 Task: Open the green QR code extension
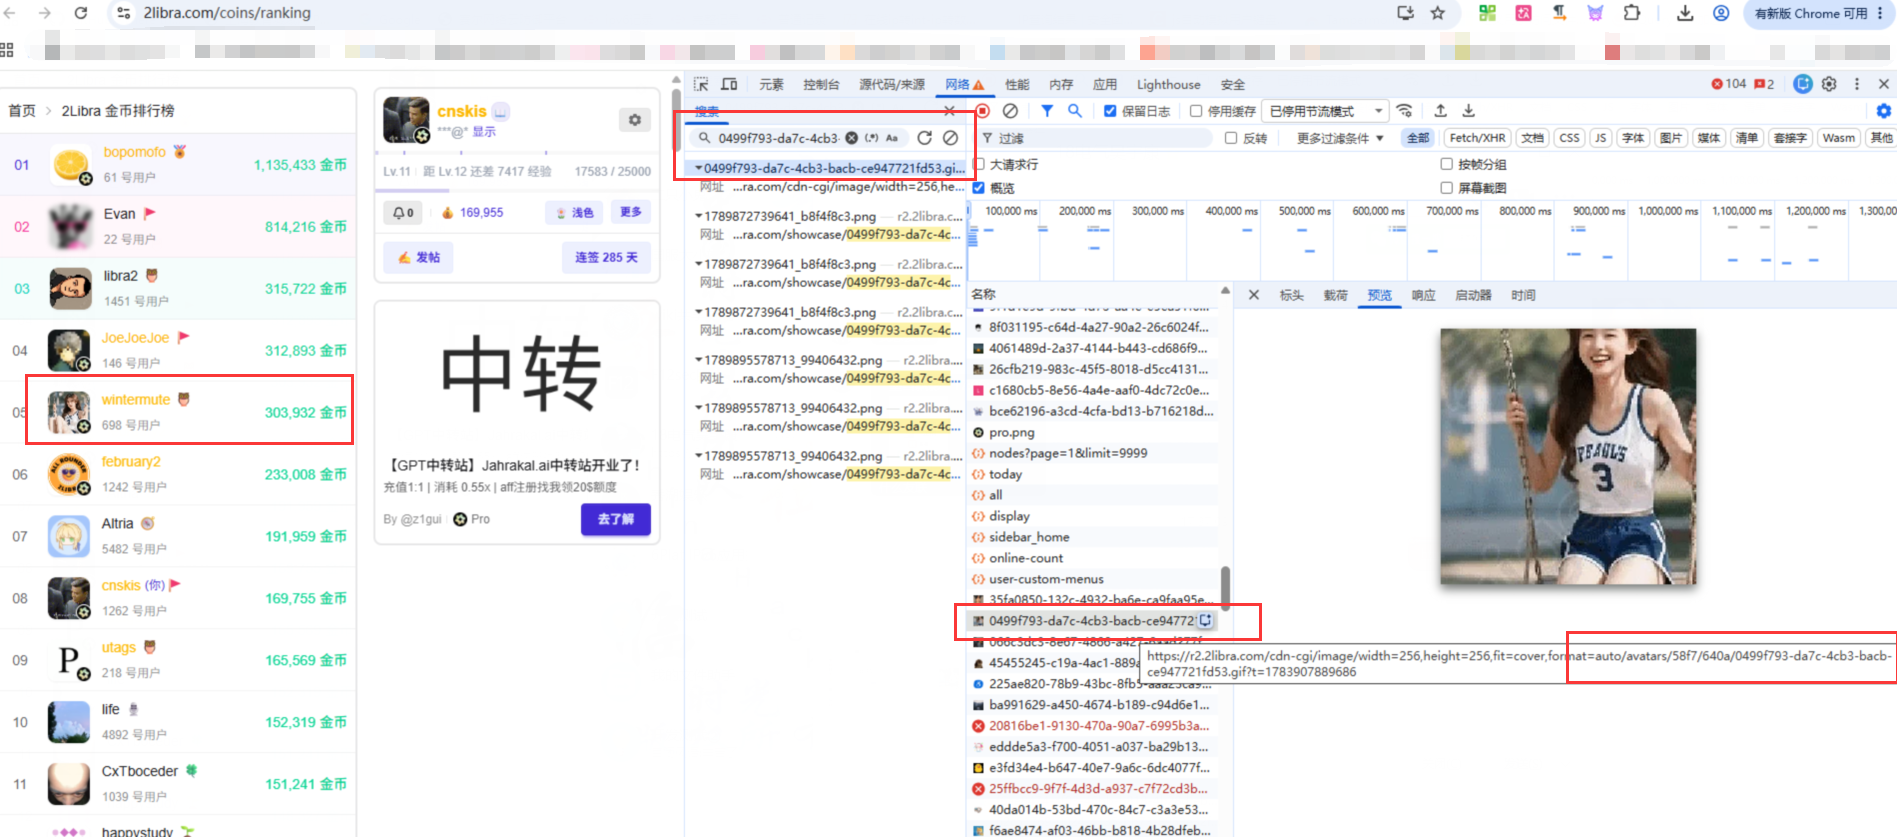pos(1488,13)
